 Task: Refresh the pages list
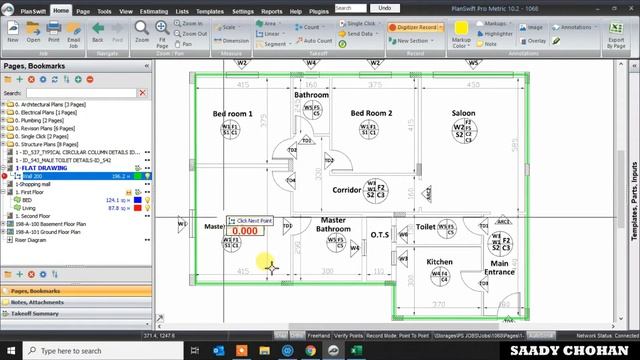coord(55,80)
